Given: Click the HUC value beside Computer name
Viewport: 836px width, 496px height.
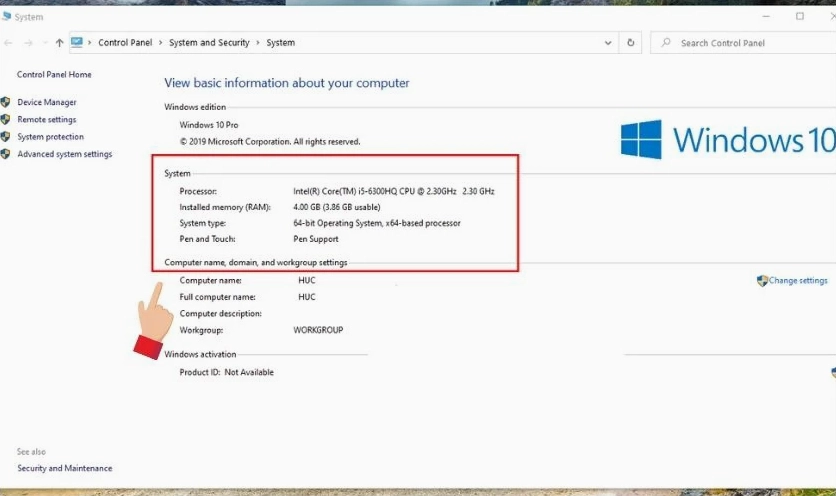Looking at the screenshot, I should 307,280.
